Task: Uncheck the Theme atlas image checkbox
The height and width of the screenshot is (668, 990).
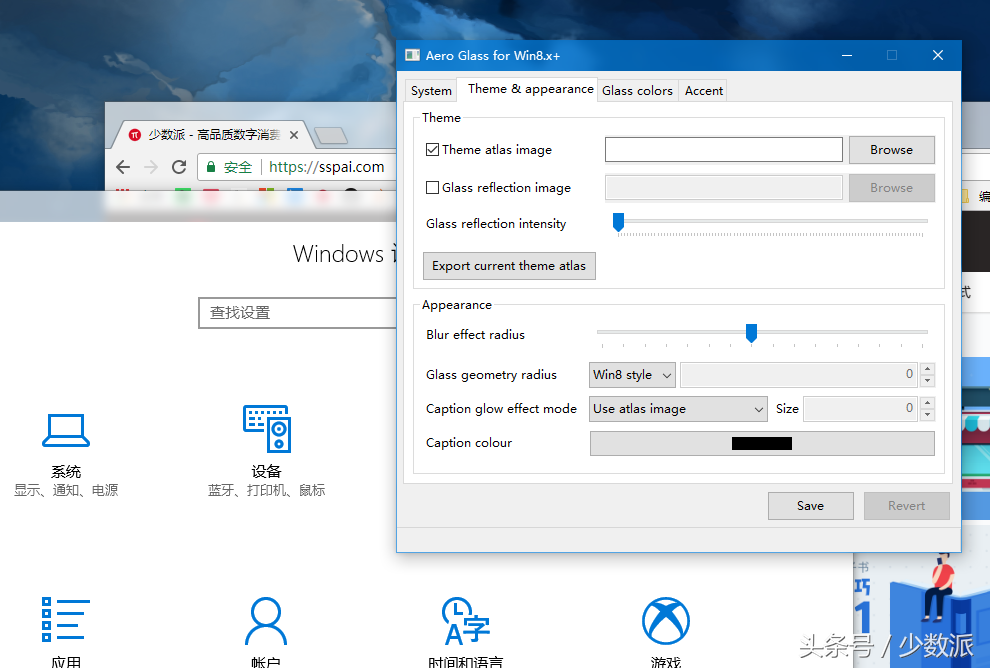Action: pos(433,150)
